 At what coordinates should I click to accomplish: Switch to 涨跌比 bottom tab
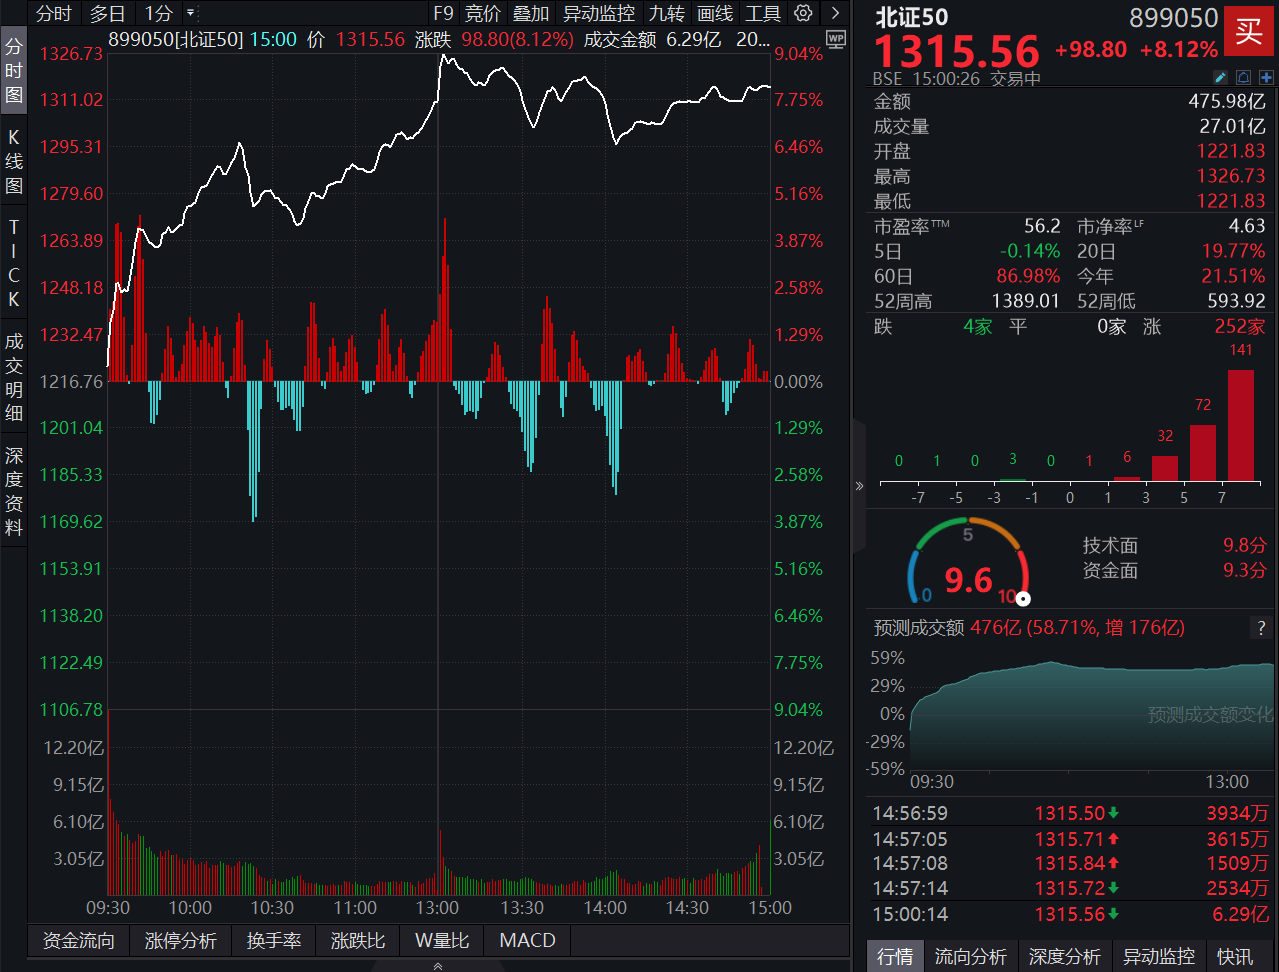[358, 940]
